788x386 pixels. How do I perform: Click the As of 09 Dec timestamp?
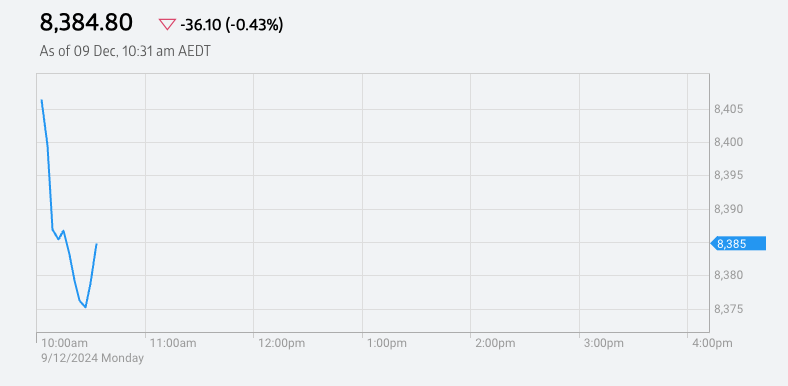pos(125,51)
